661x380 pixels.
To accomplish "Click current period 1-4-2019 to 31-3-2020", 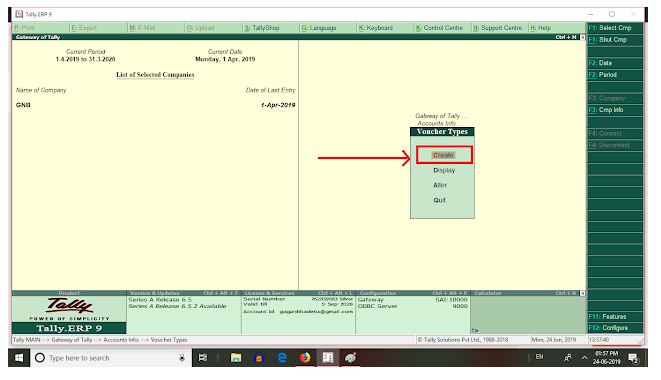I will (x=86, y=59).
